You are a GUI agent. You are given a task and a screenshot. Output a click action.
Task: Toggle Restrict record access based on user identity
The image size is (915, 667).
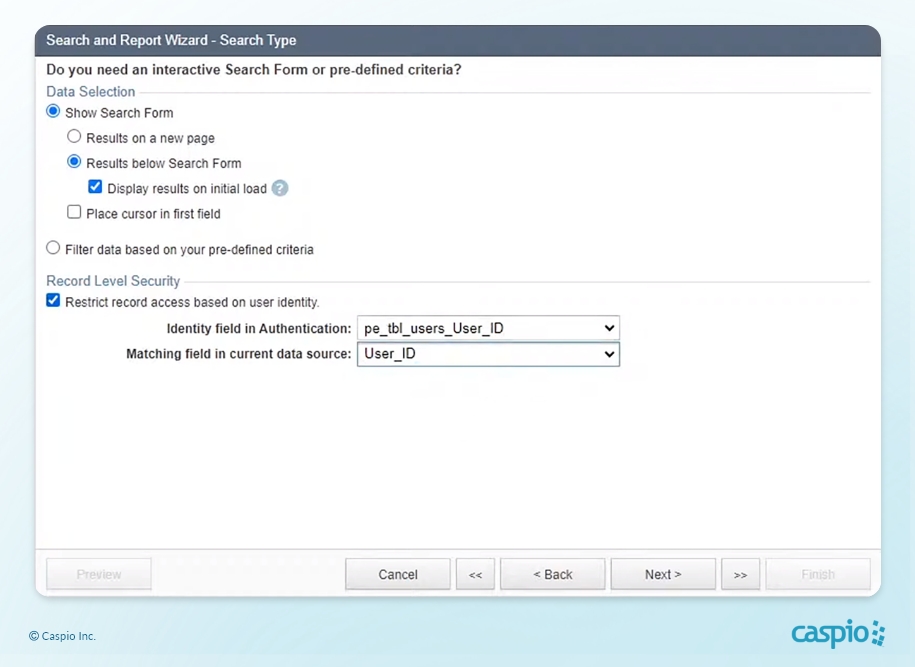coord(54,301)
